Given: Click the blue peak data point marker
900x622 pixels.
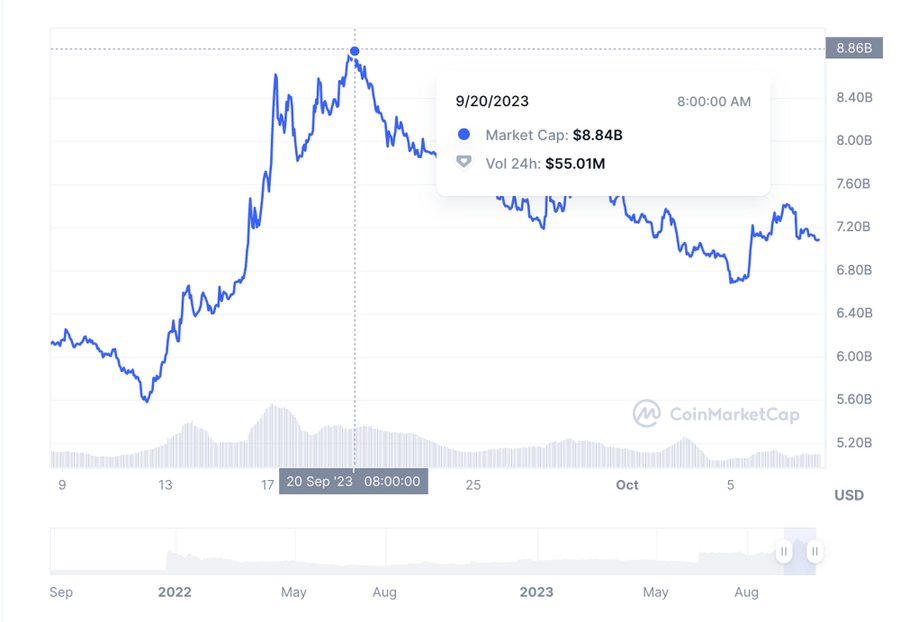Looking at the screenshot, I should (355, 52).
